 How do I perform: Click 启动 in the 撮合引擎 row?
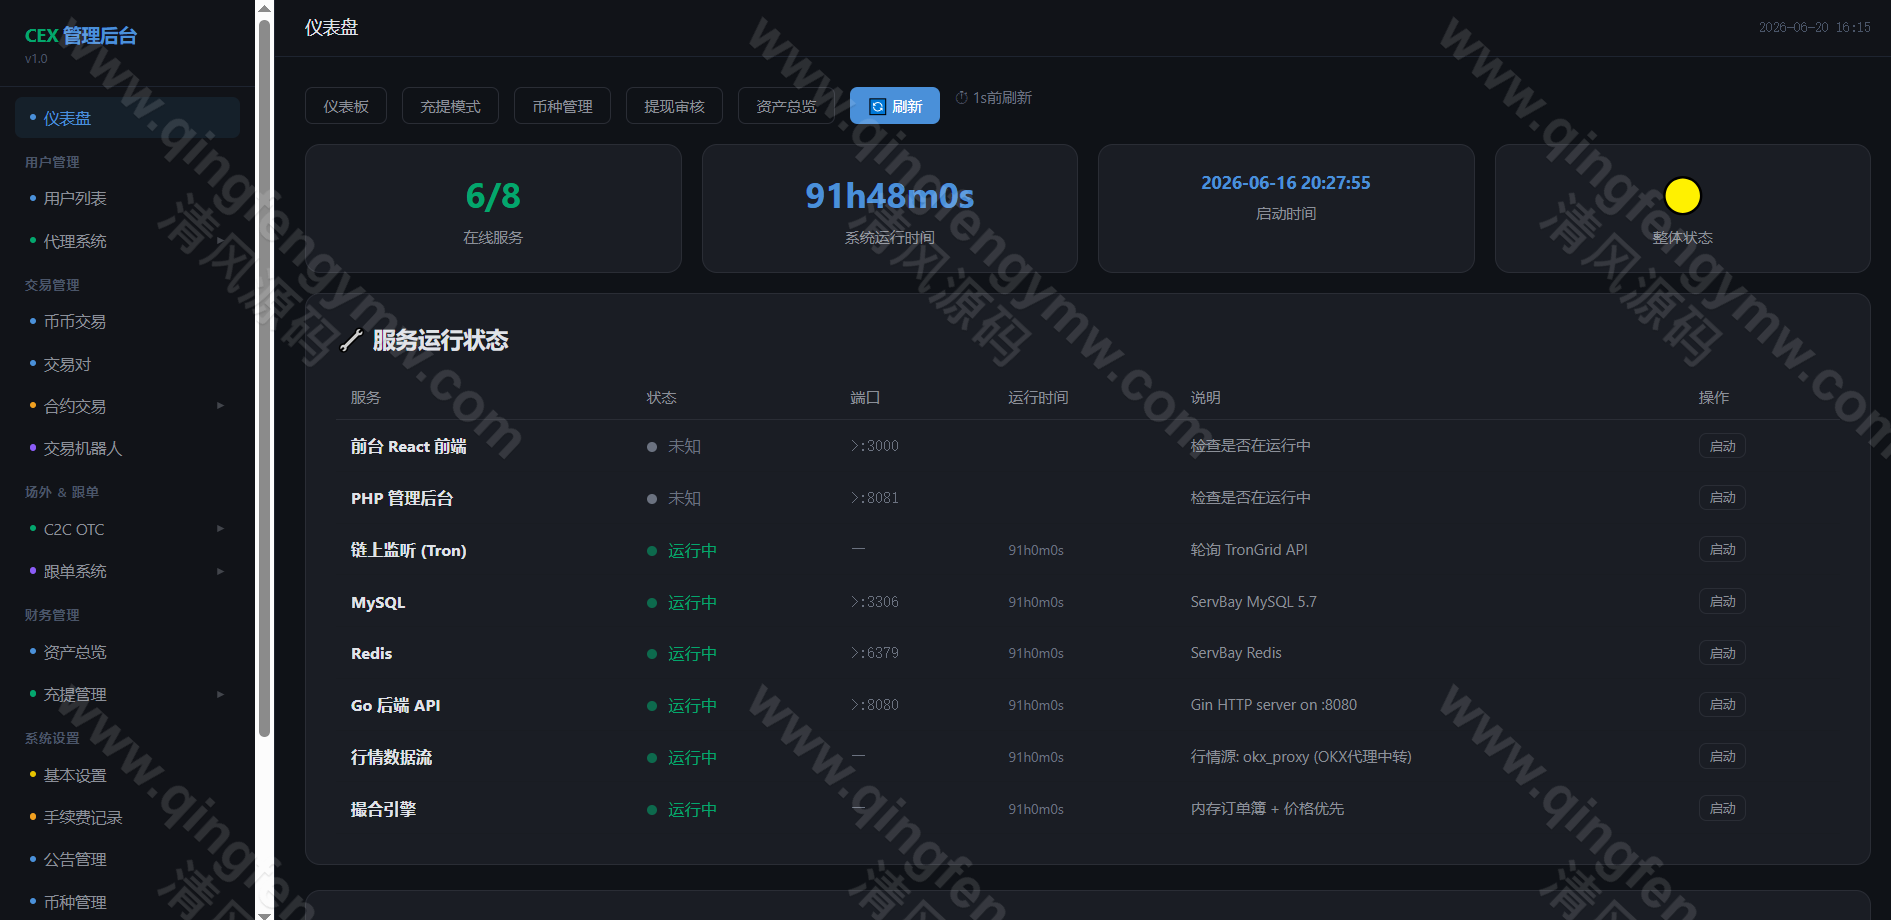pyautogui.click(x=1722, y=808)
